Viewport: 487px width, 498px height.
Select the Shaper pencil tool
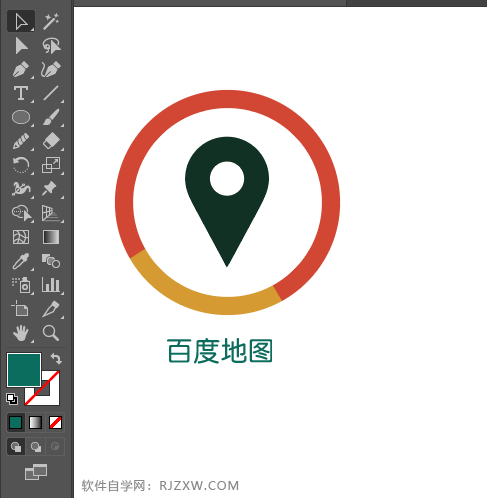21,141
